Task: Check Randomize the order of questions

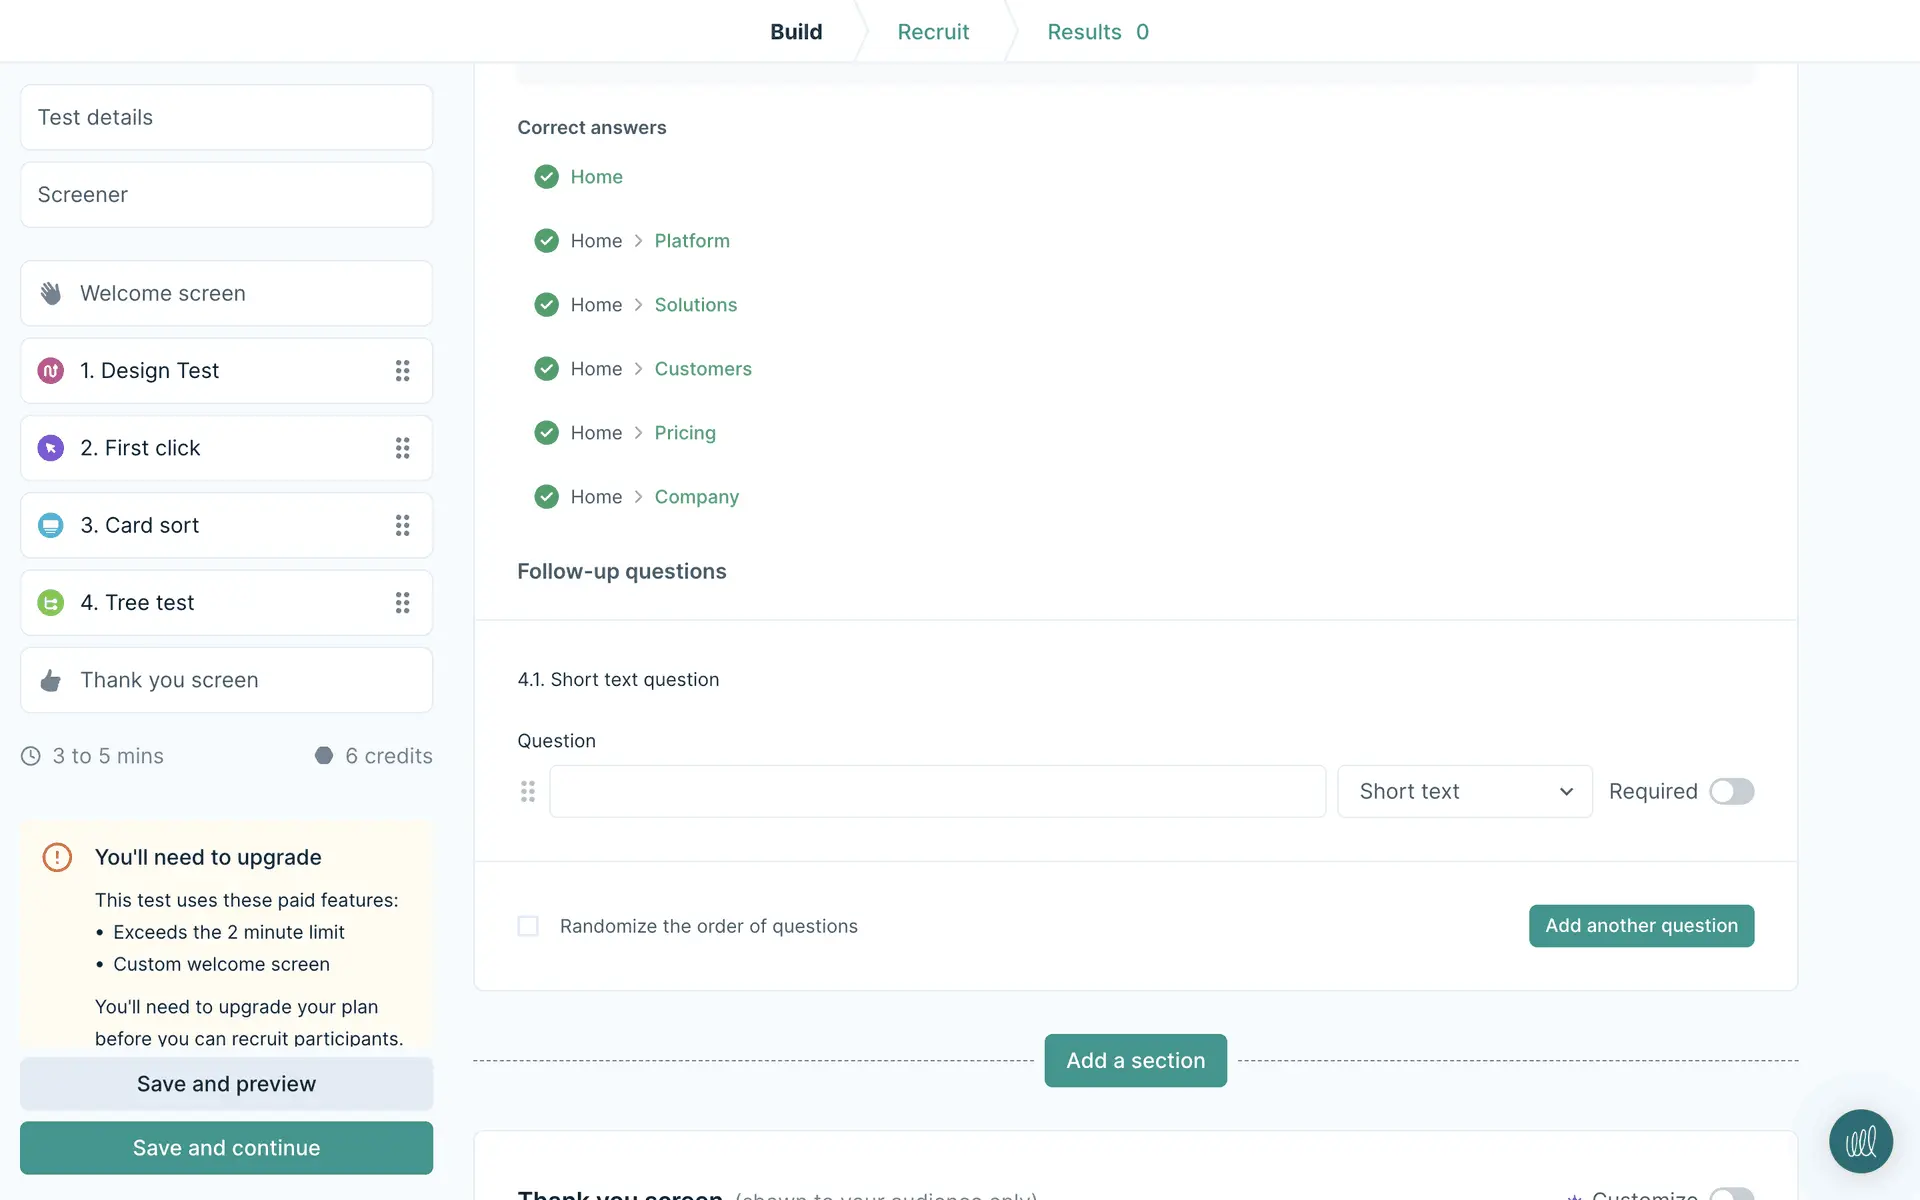Action: (528, 926)
